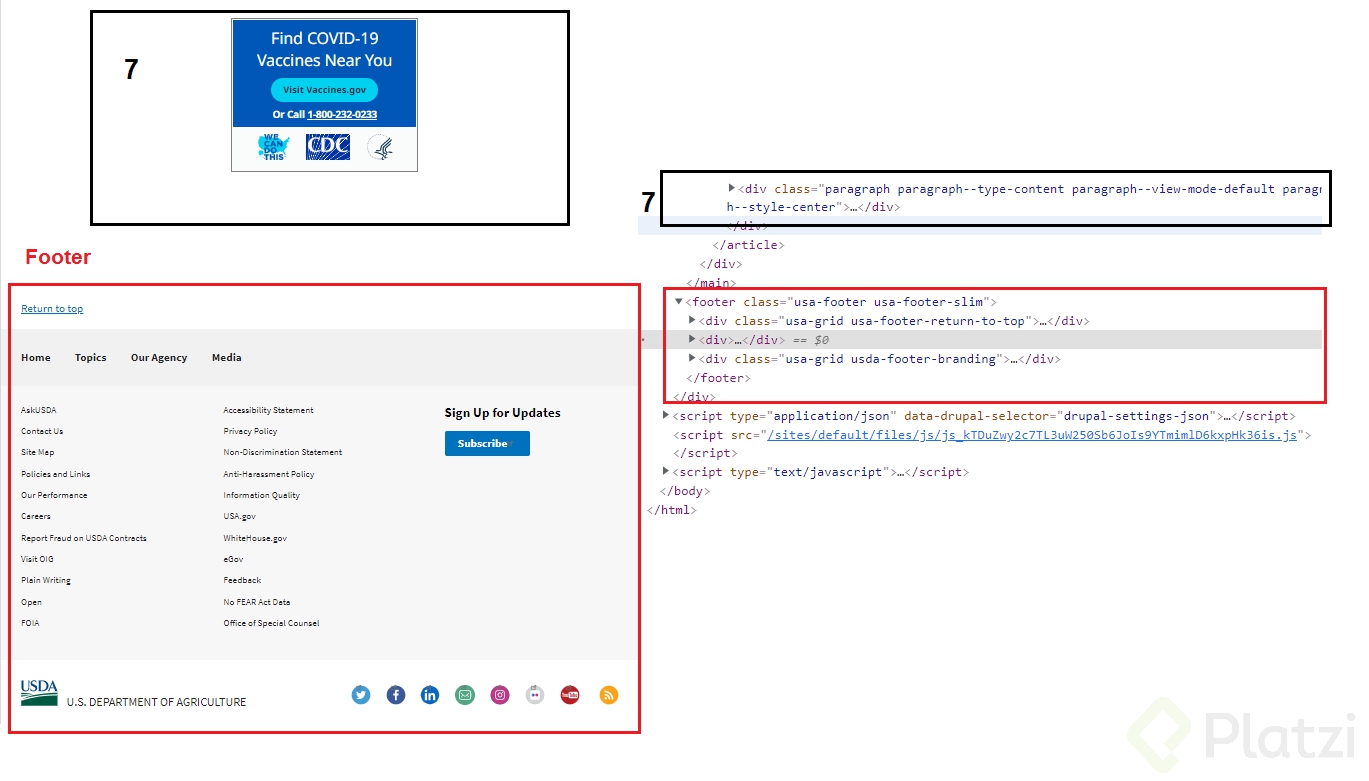The height and width of the screenshot is (781, 1369).
Task: Open the Visit OIG footer link
Action: pos(38,559)
